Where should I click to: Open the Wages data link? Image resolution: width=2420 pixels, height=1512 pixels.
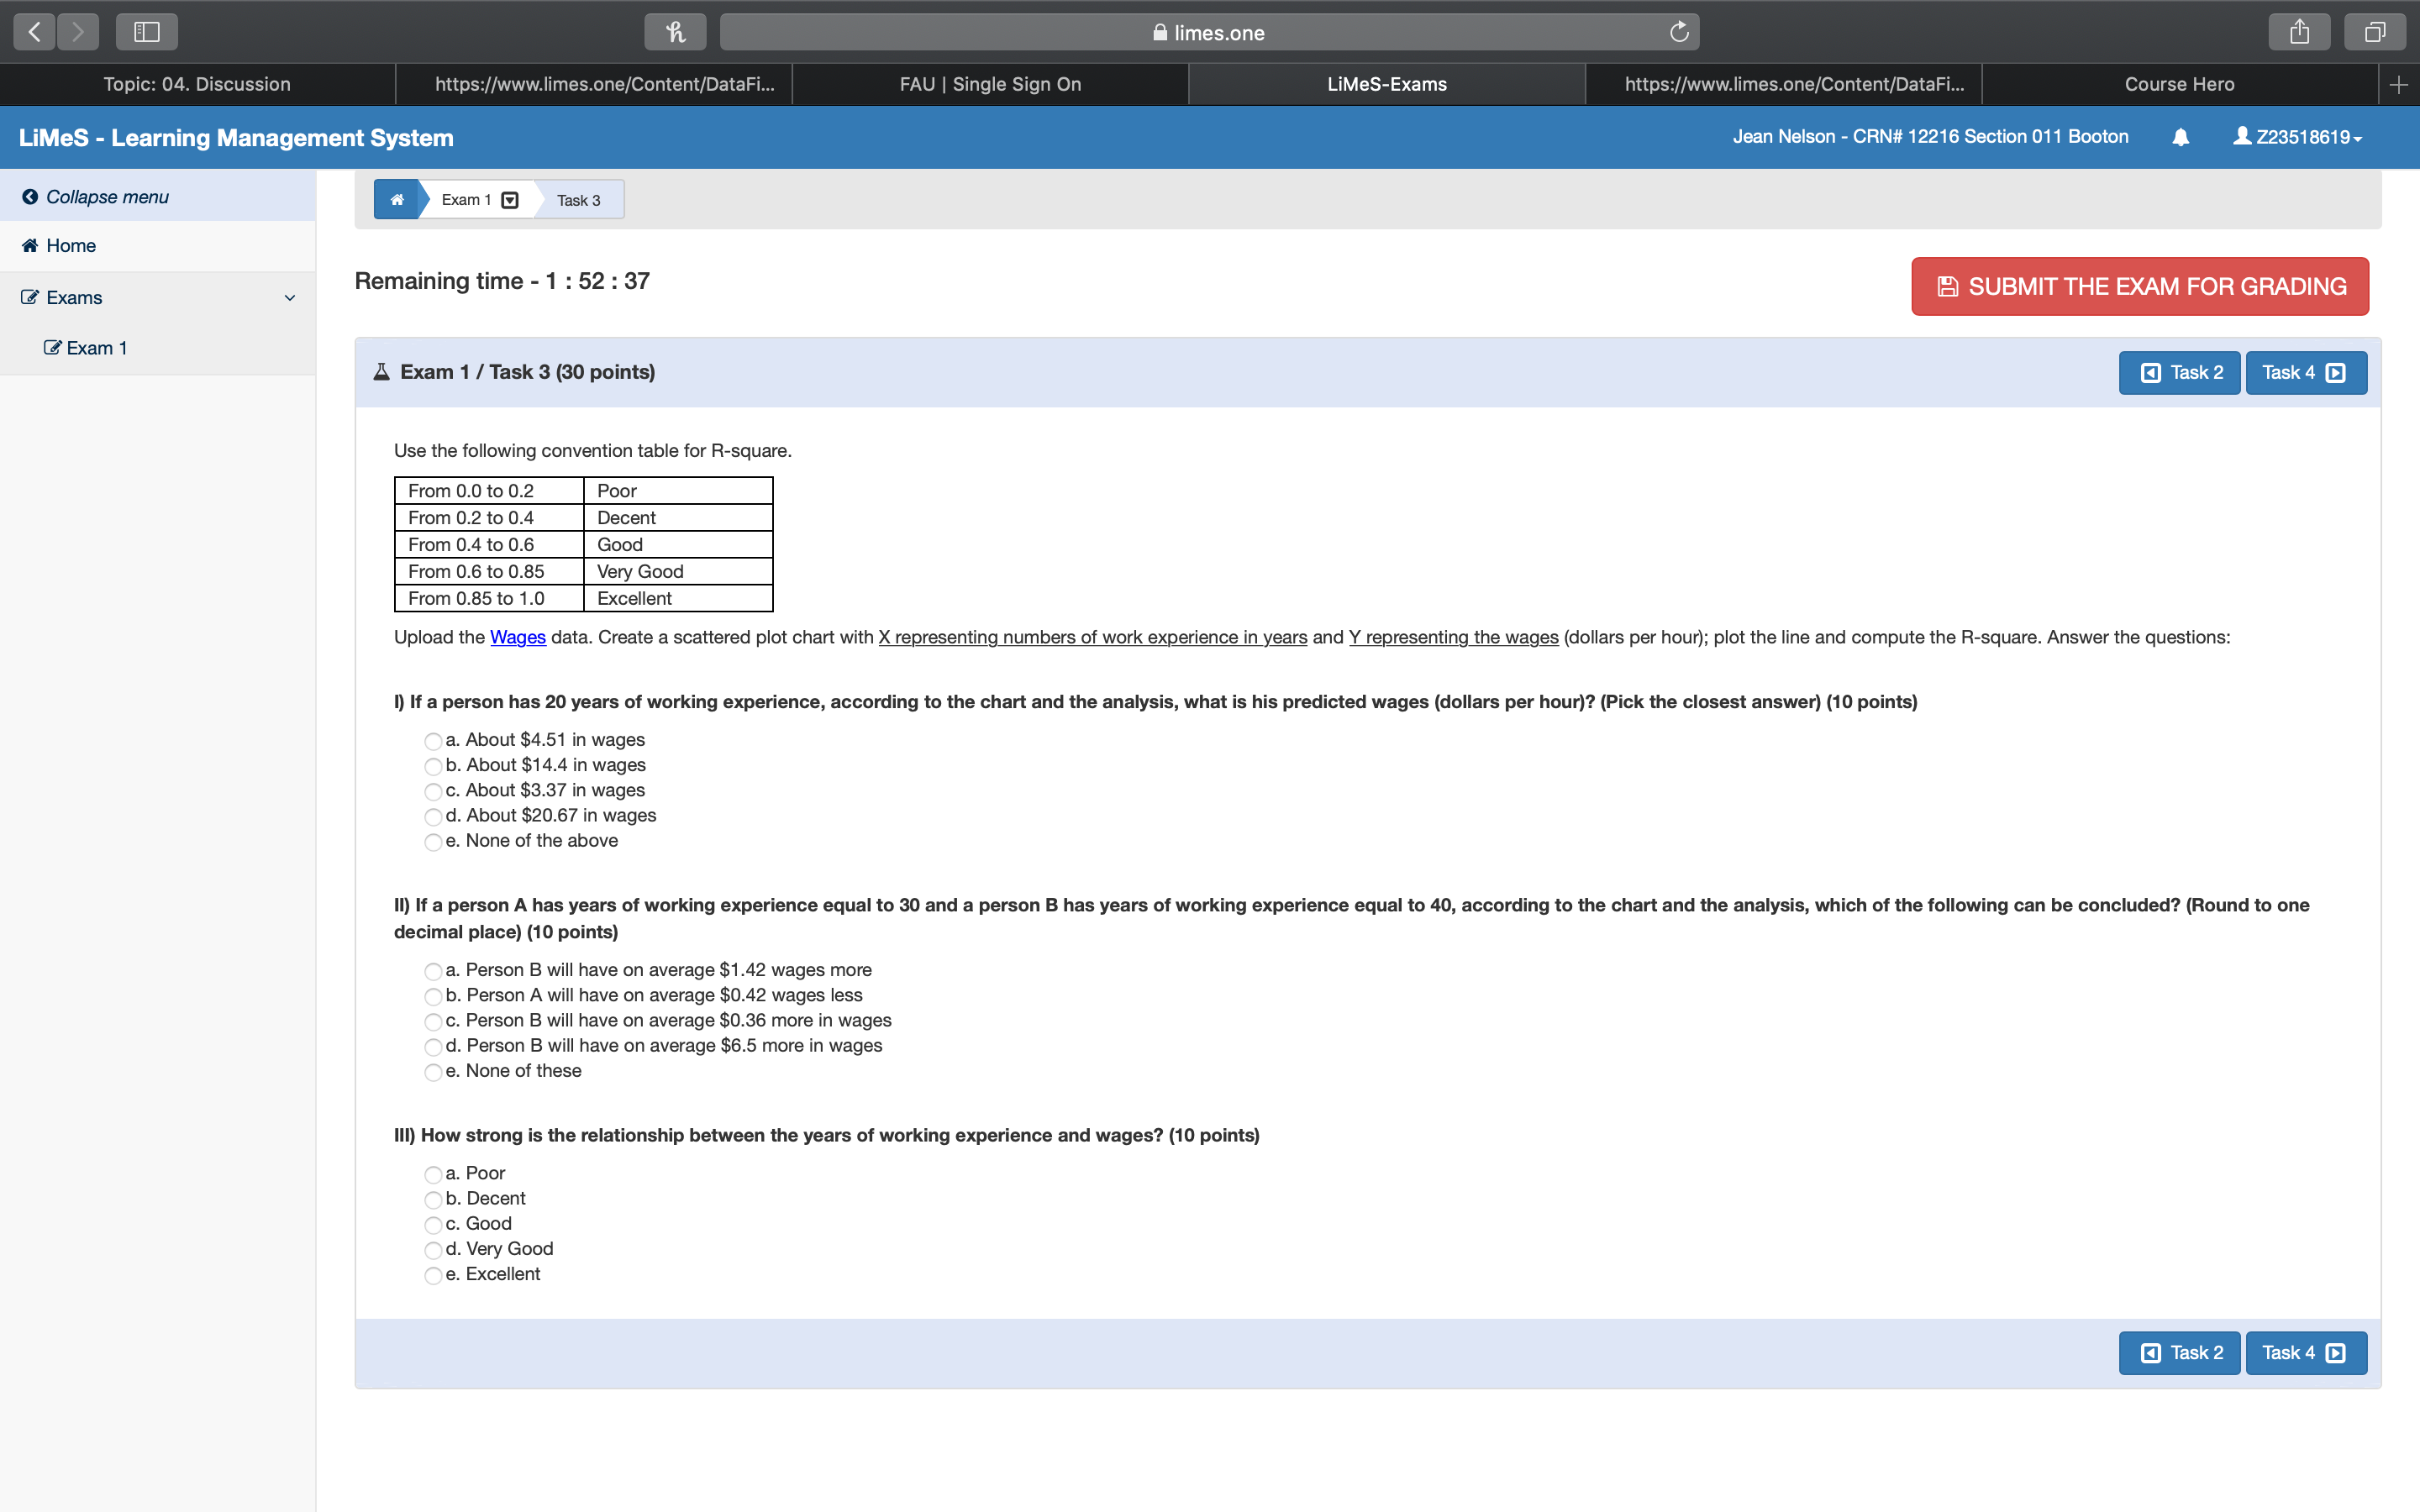pyautogui.click(x=517, y=638)
